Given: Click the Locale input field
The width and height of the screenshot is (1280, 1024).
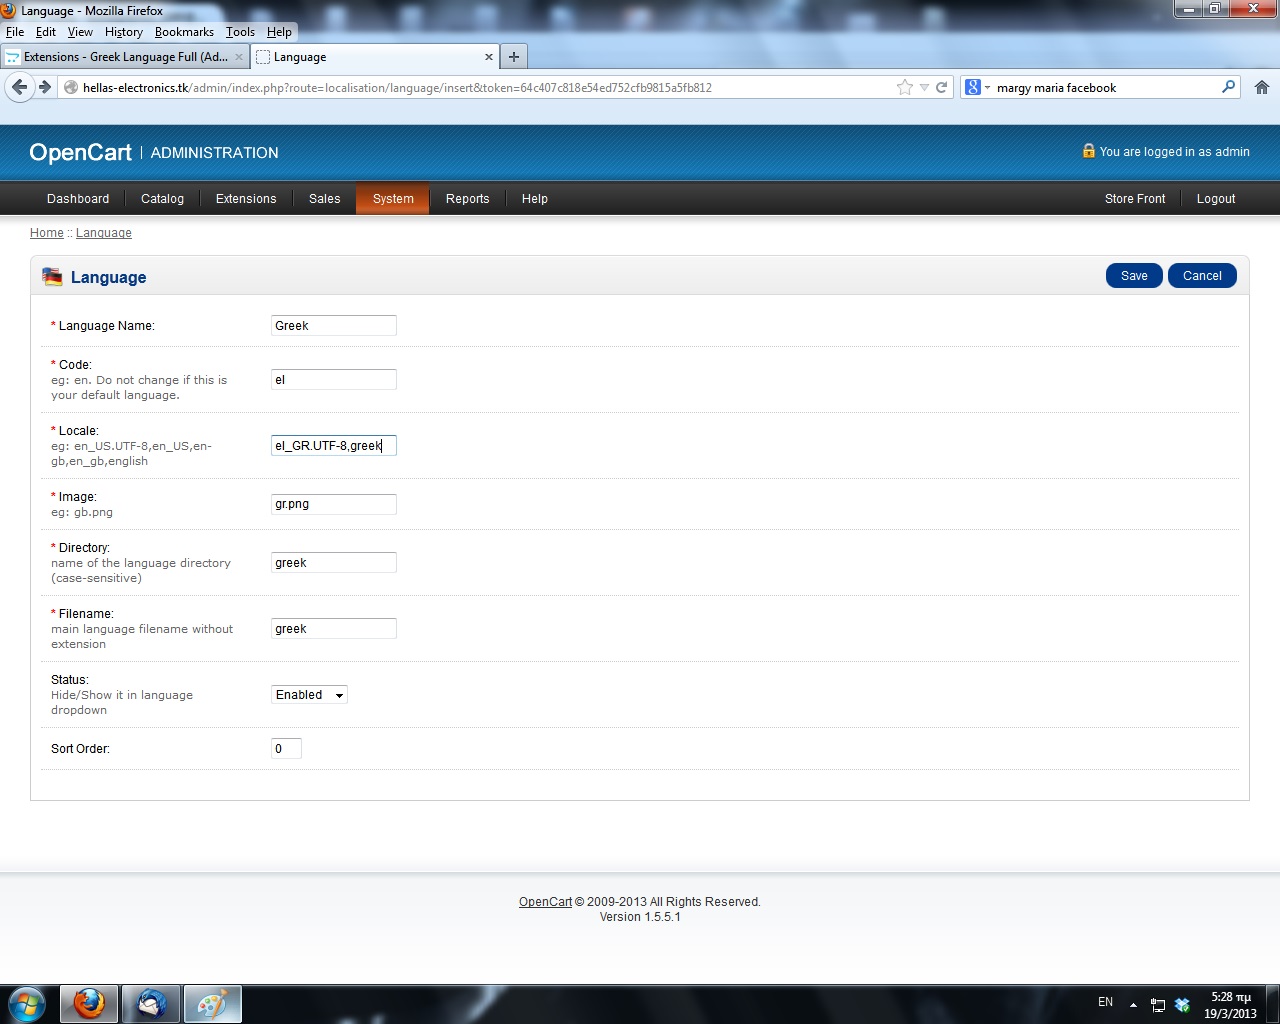Looking at the screenshot, I should (334, 446).
